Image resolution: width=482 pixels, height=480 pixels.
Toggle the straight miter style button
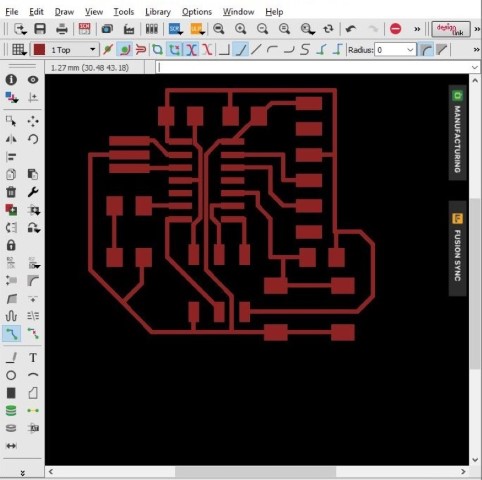442,50
